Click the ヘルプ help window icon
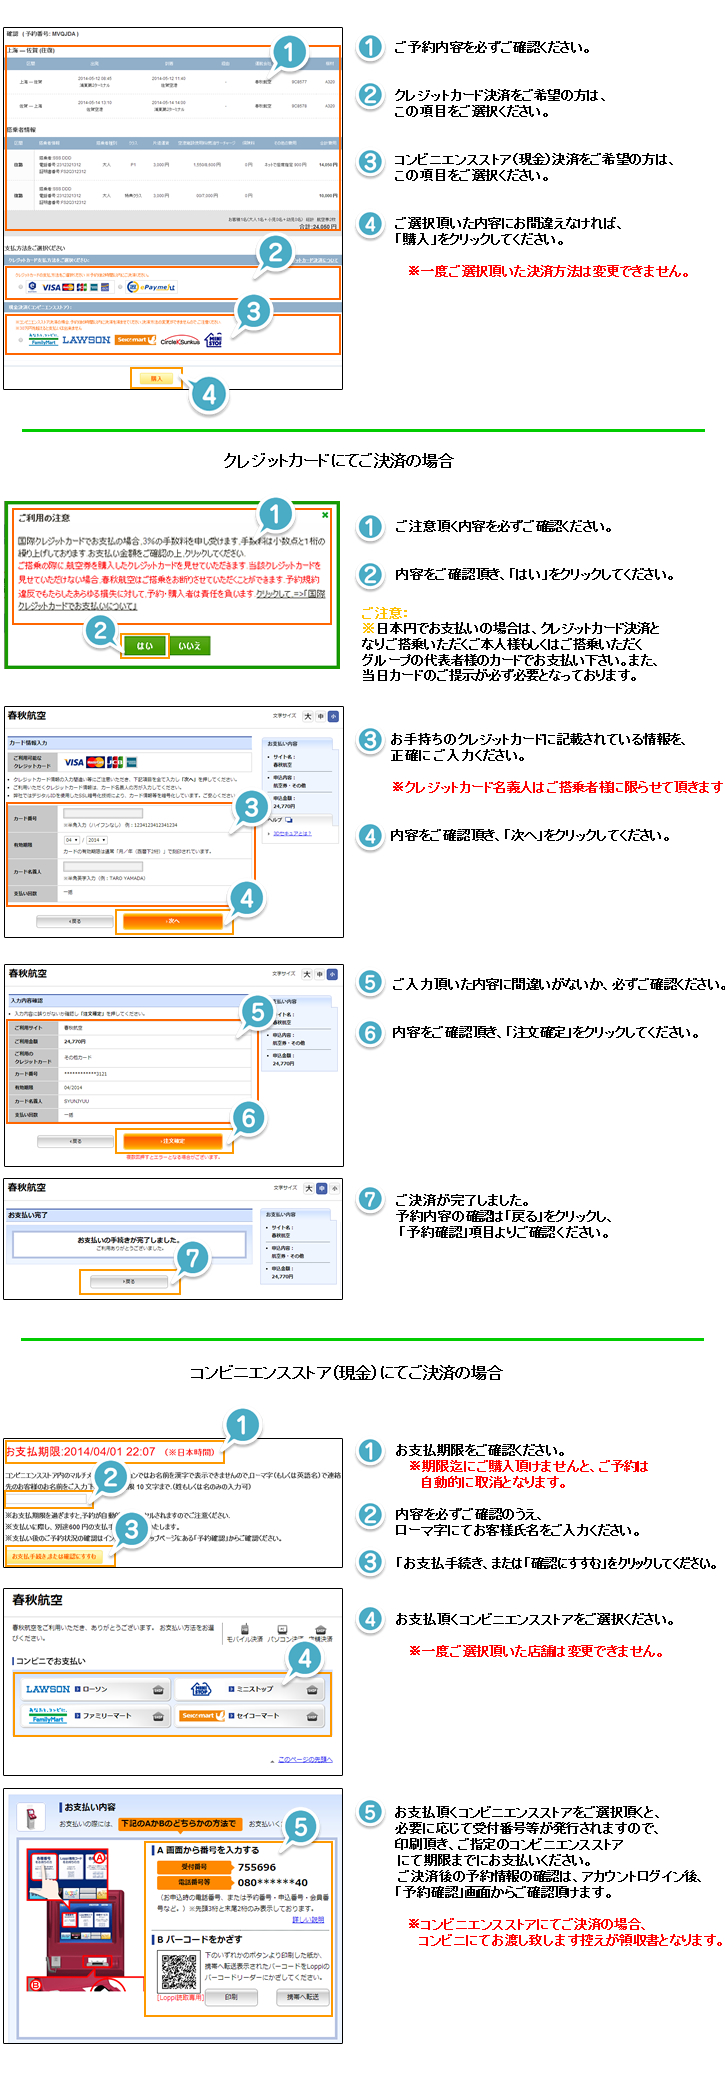Screen dimensions: 725x2100 click(289, 819)
